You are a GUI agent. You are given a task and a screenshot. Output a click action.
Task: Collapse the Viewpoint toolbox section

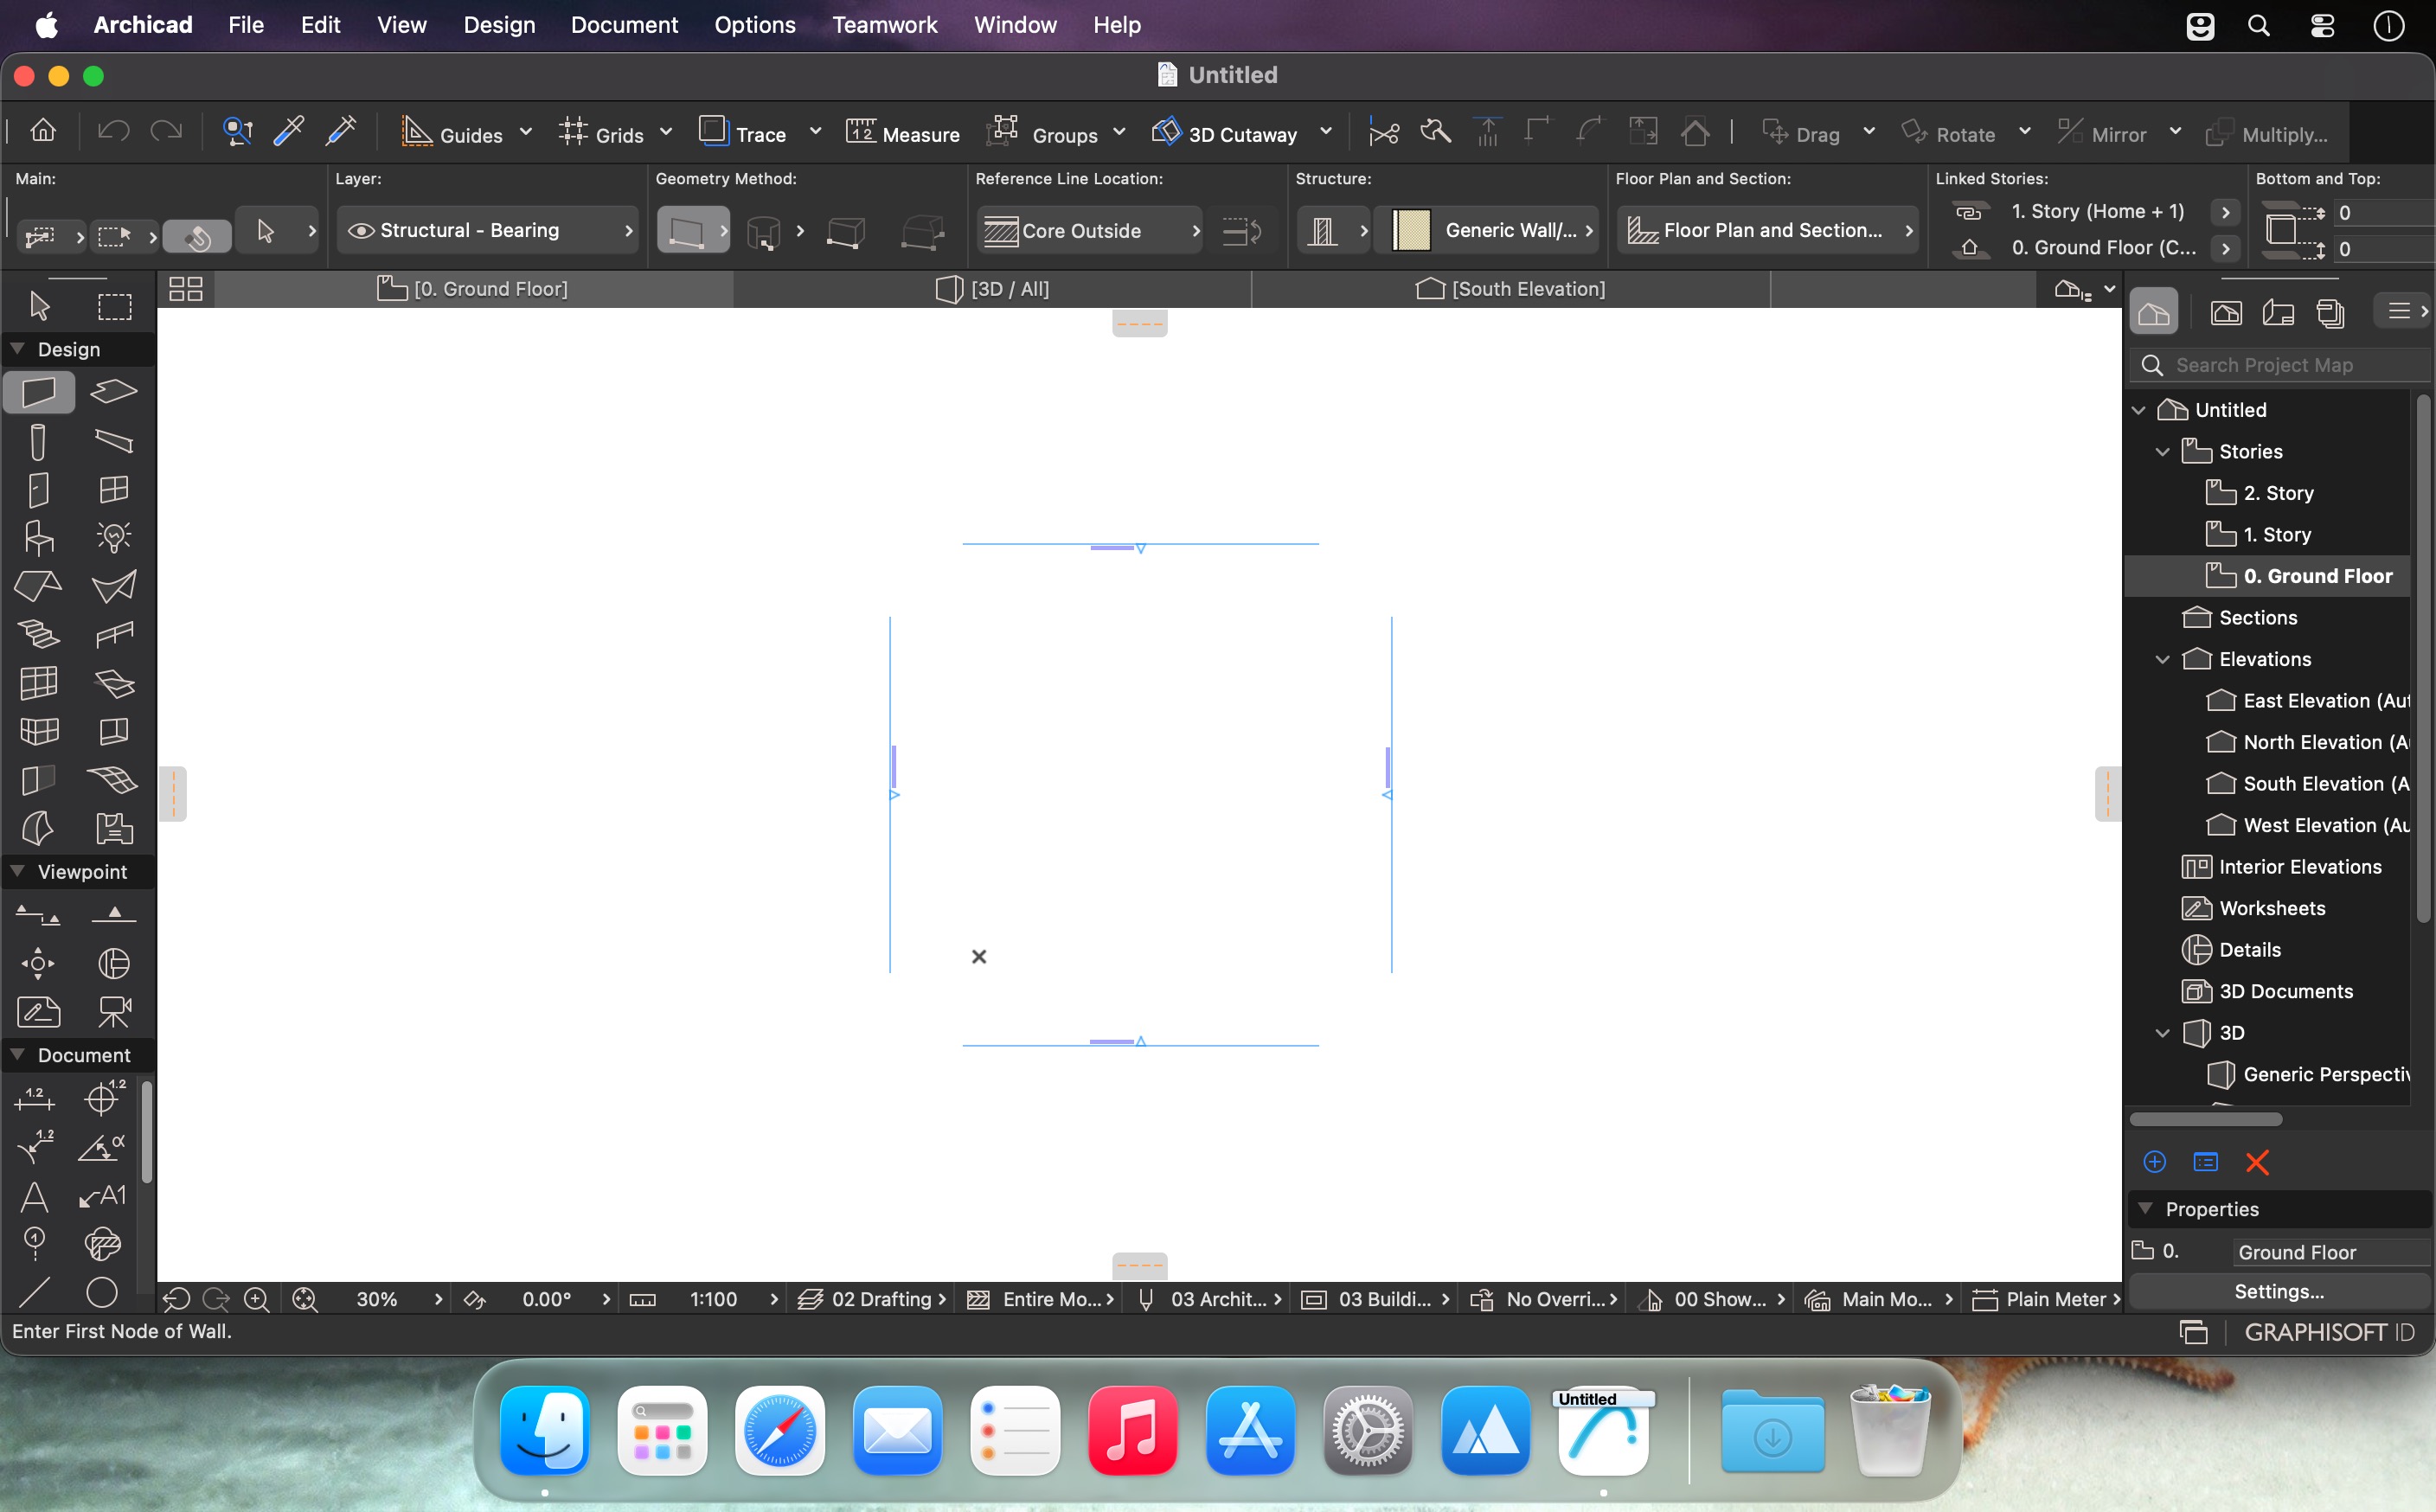tap(18, 871)
